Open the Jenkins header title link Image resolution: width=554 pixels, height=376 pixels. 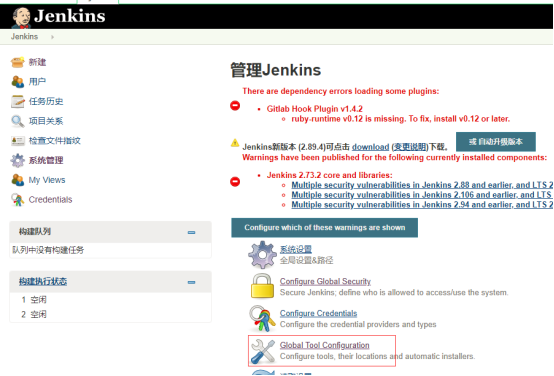69,16
